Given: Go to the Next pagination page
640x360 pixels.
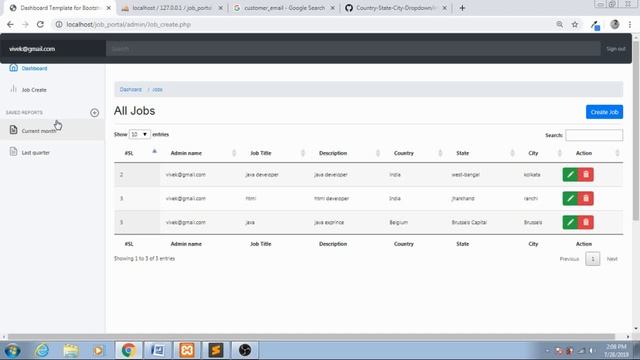Looking at the screenshot, I should click(x=612, y=259).
